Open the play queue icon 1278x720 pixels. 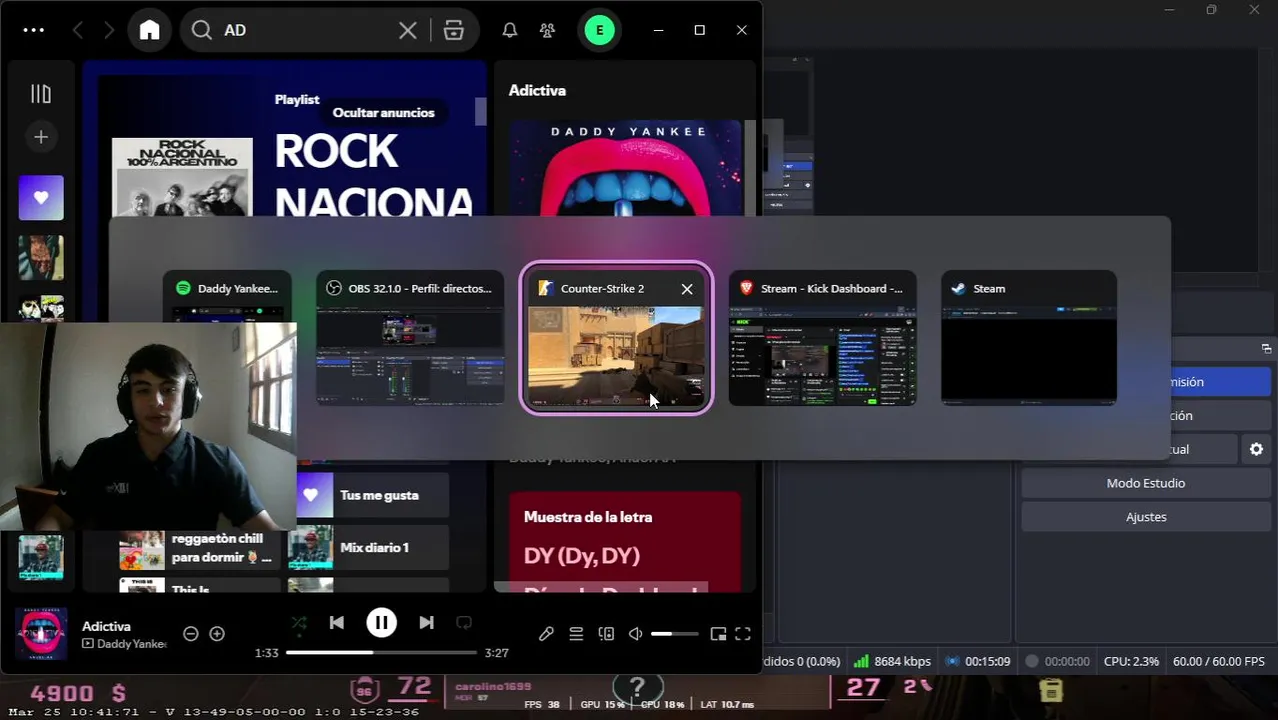(576, 634)
